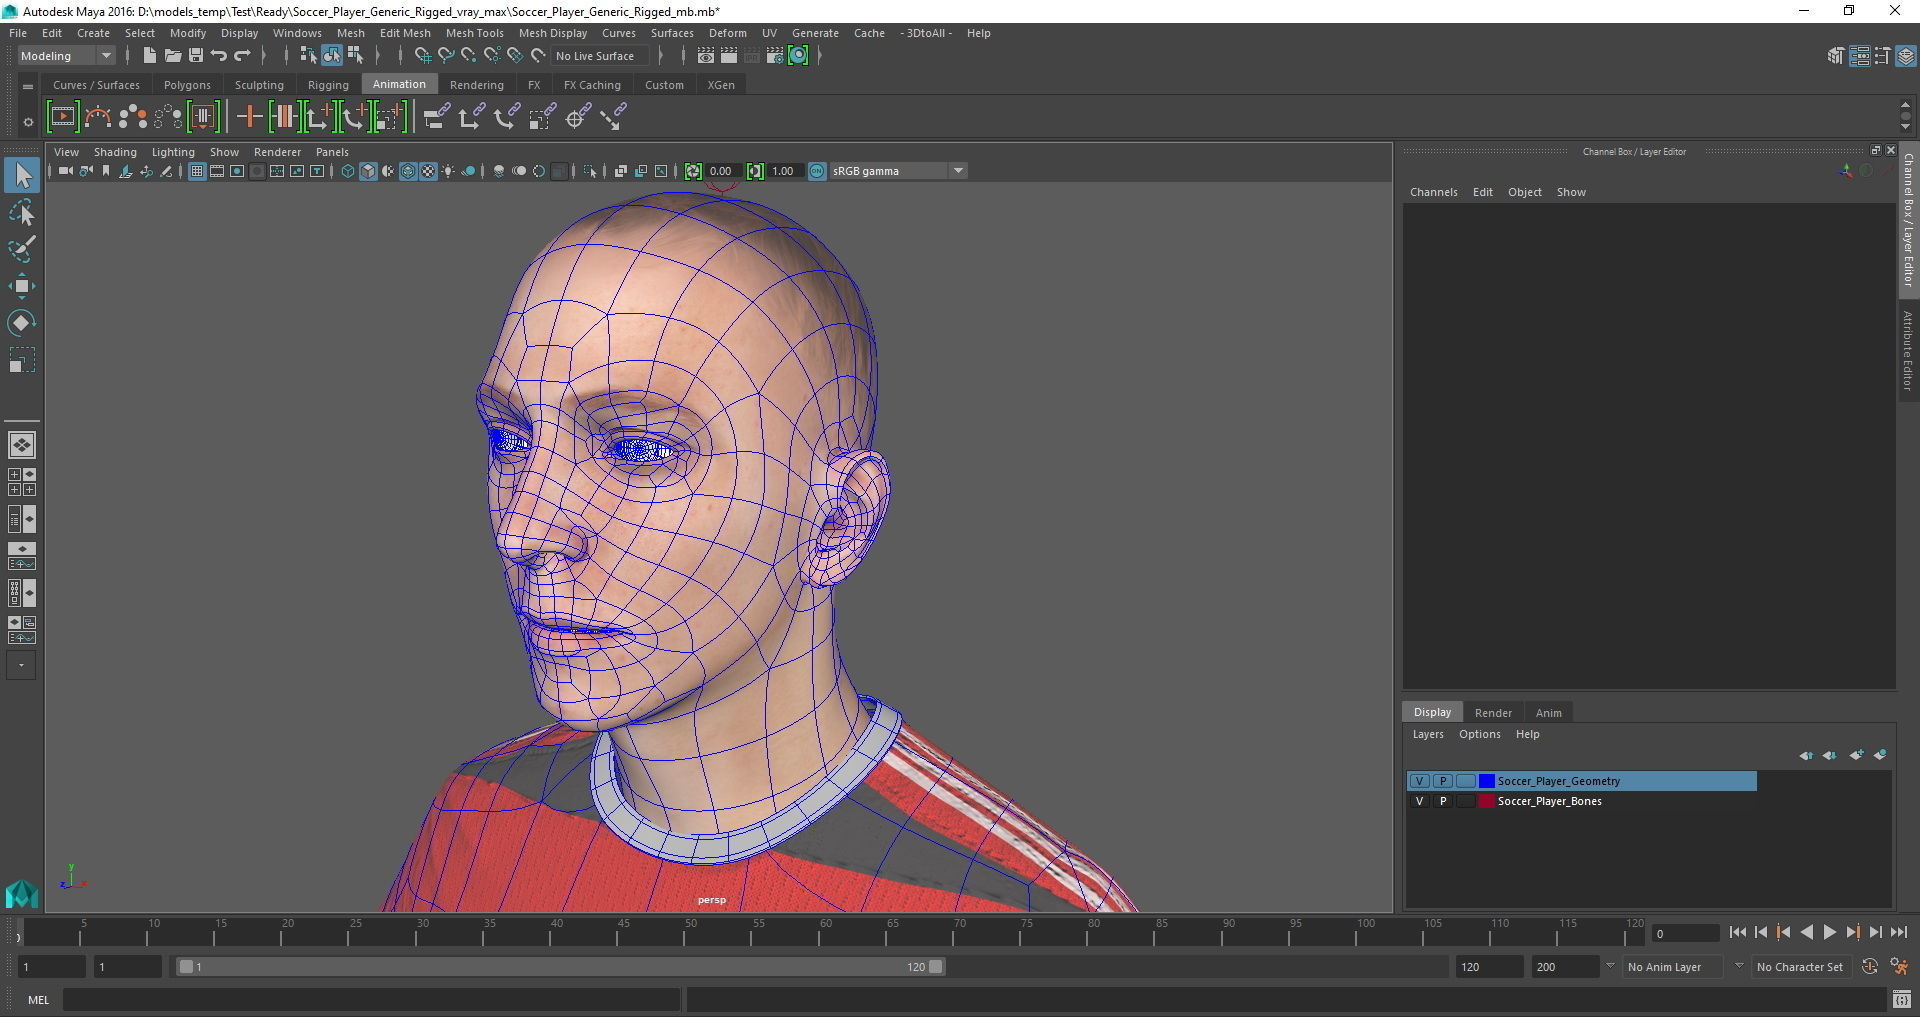1920x1017 pixels.
Task: Open viewport Panels menu
Action: (x=332, y=152)
